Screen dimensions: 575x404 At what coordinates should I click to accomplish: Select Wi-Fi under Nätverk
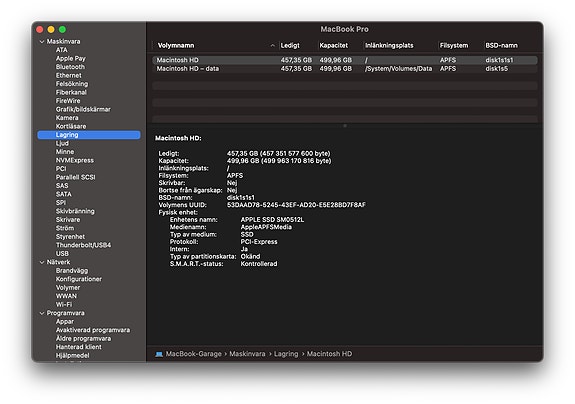[64, 304]
